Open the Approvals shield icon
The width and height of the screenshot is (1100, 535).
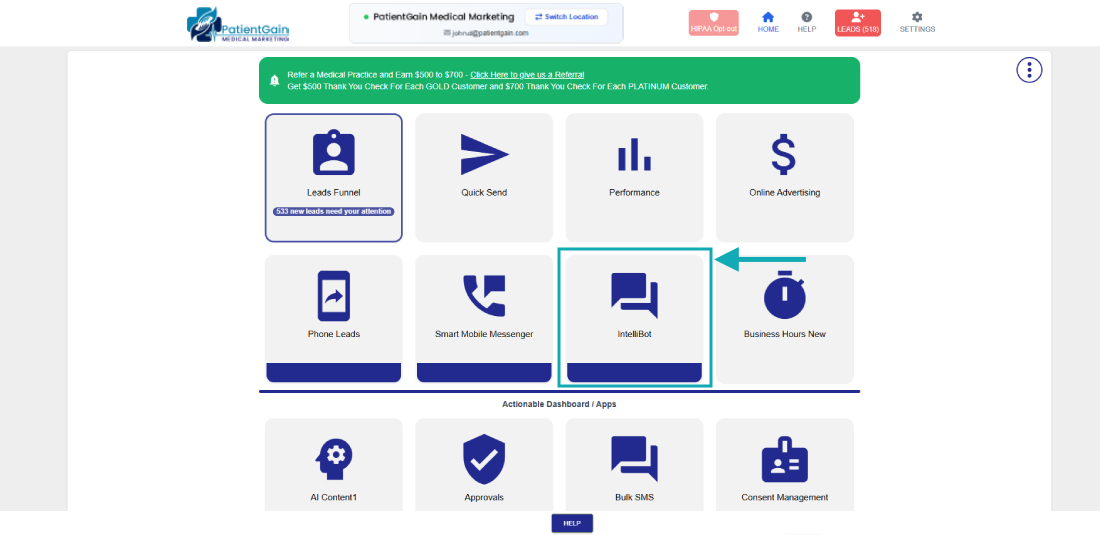point(484,459)
